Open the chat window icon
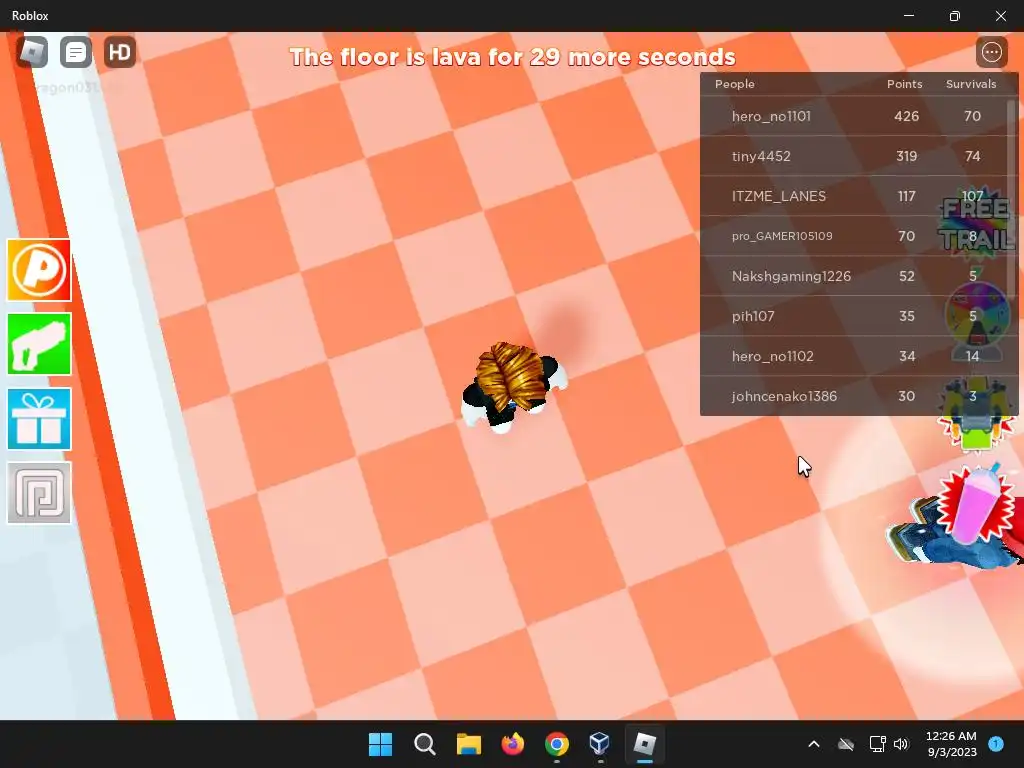The height and width of the screenshot is (768, 1024). [76, 52]
